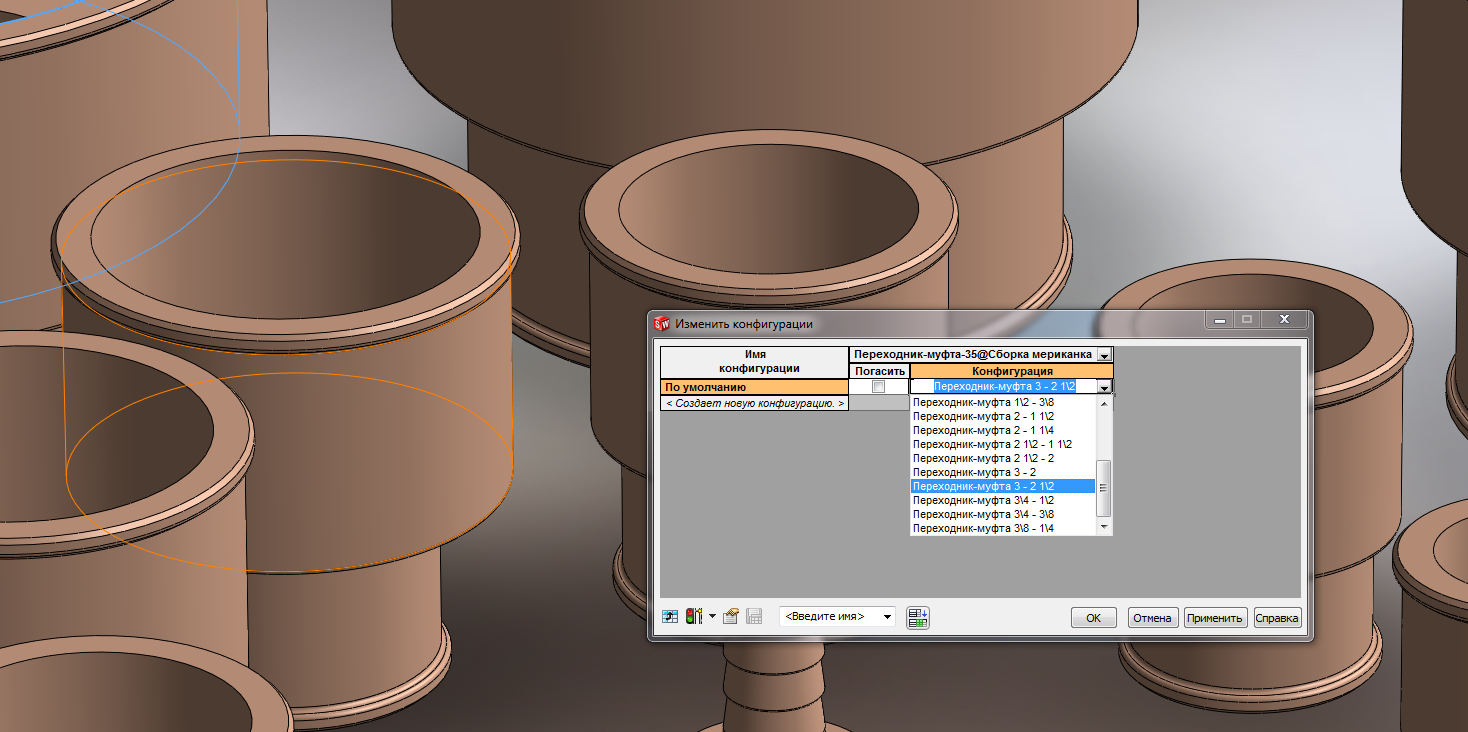Click the list scrollbar up arrow
This screenshot has height=732, width=1468.
click(x=1104, y=403)
